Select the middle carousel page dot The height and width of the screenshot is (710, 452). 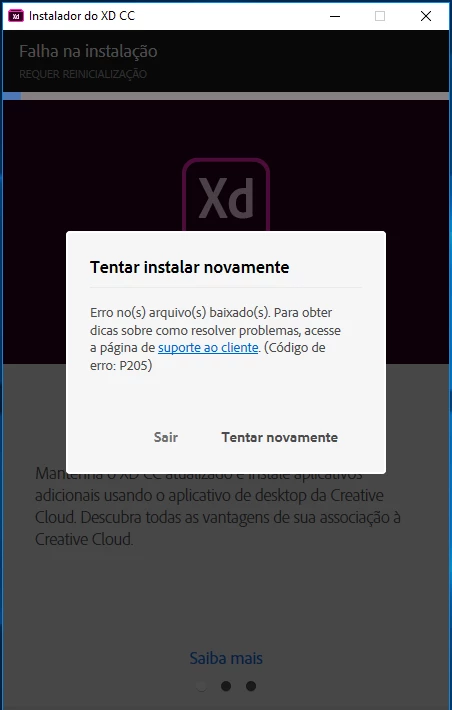[226, 686]
